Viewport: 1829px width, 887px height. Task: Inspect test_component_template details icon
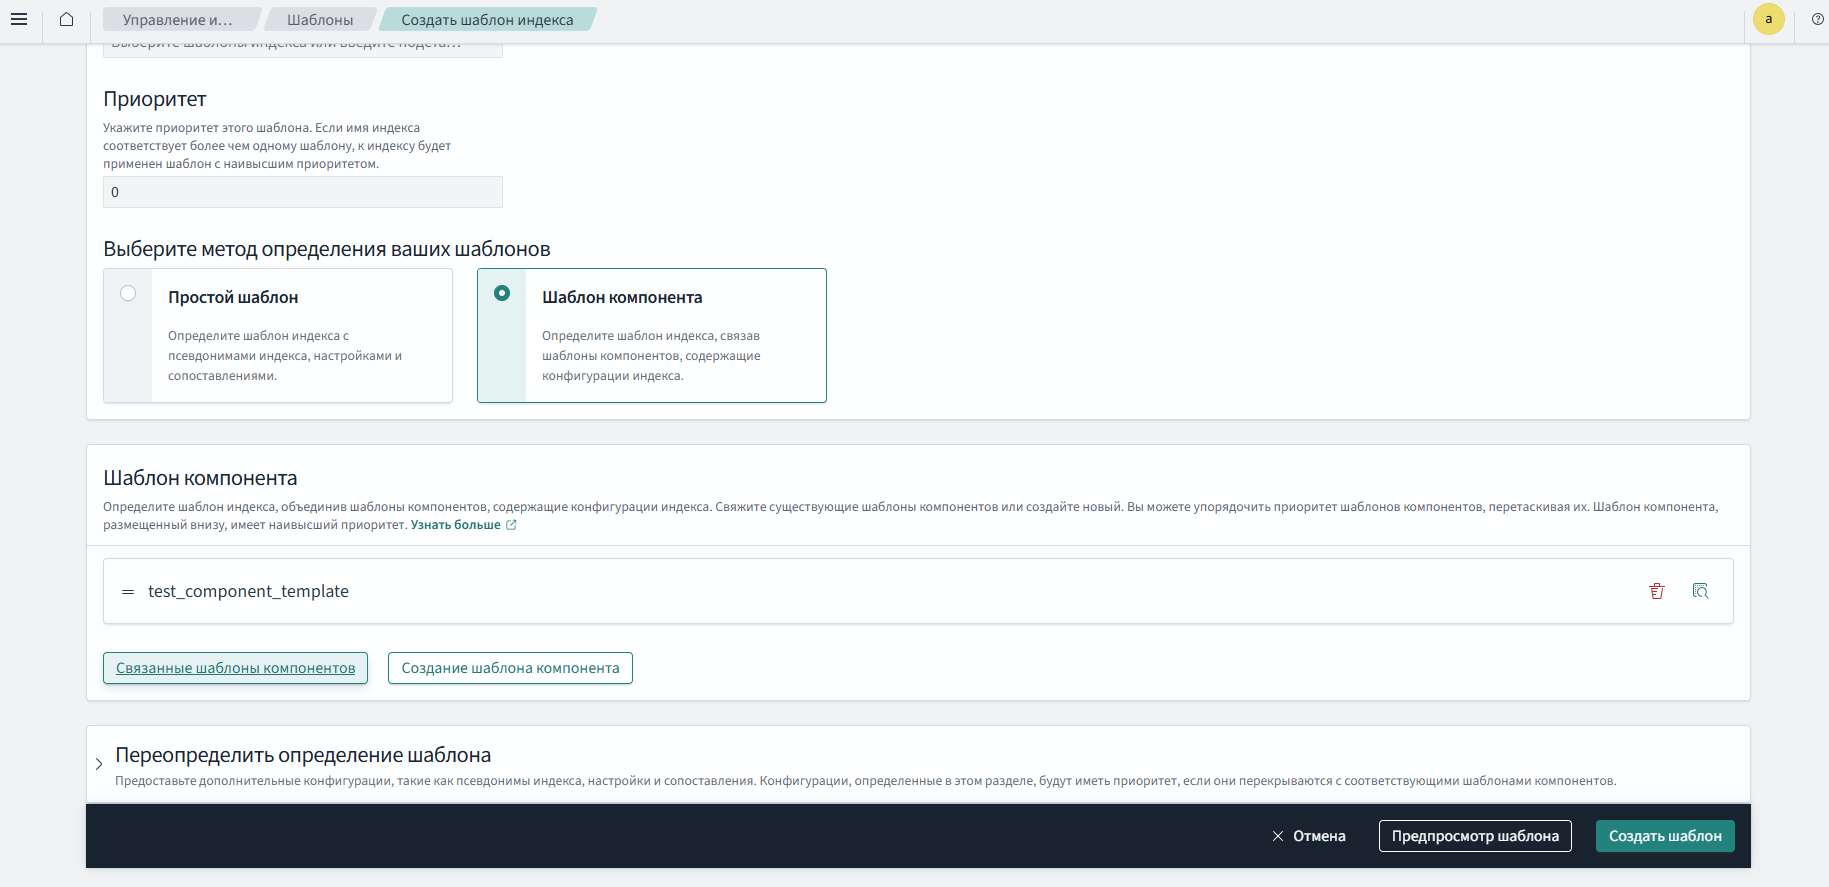click(x=1700, y=591)
